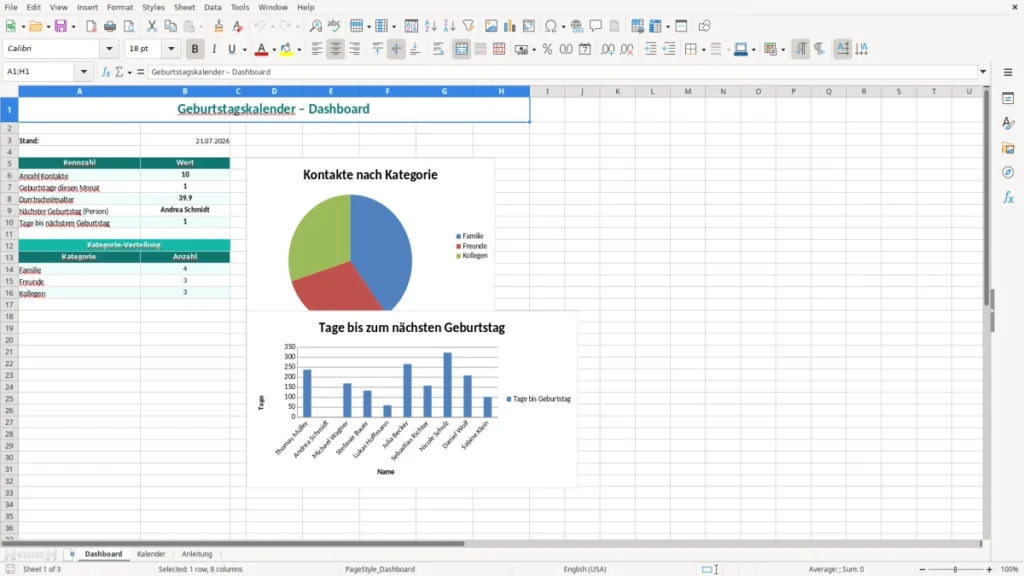Toggle Center Horizontally alignment

pyautogui.click(x=336, y=49)
